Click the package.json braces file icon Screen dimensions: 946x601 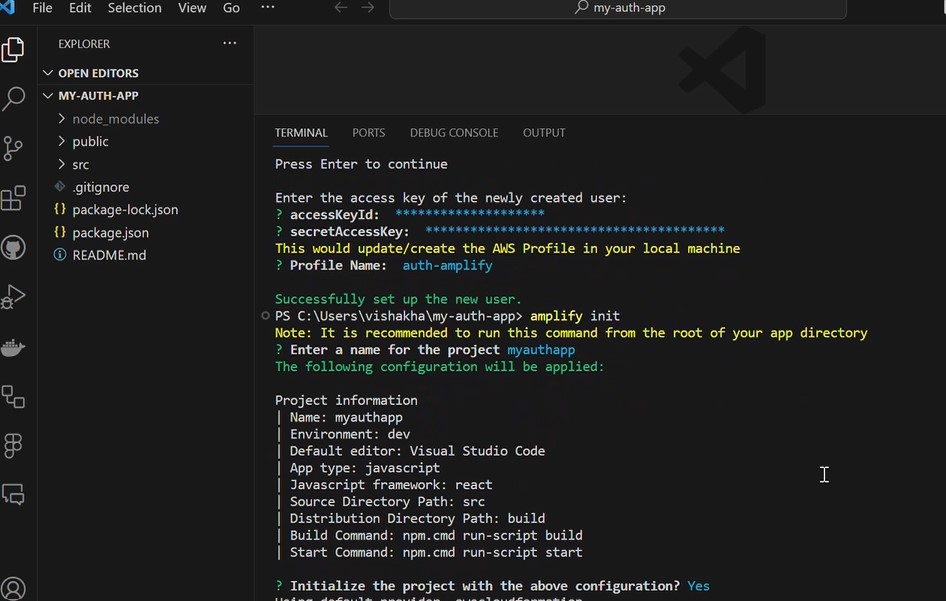coord(60,232)
